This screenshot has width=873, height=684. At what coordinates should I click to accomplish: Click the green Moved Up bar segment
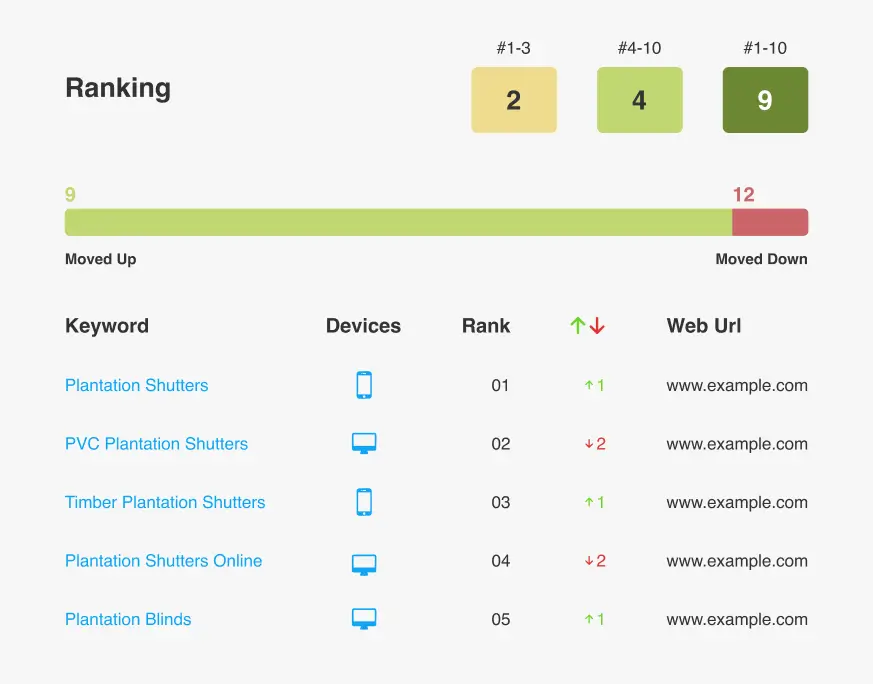tap(399, 222)
